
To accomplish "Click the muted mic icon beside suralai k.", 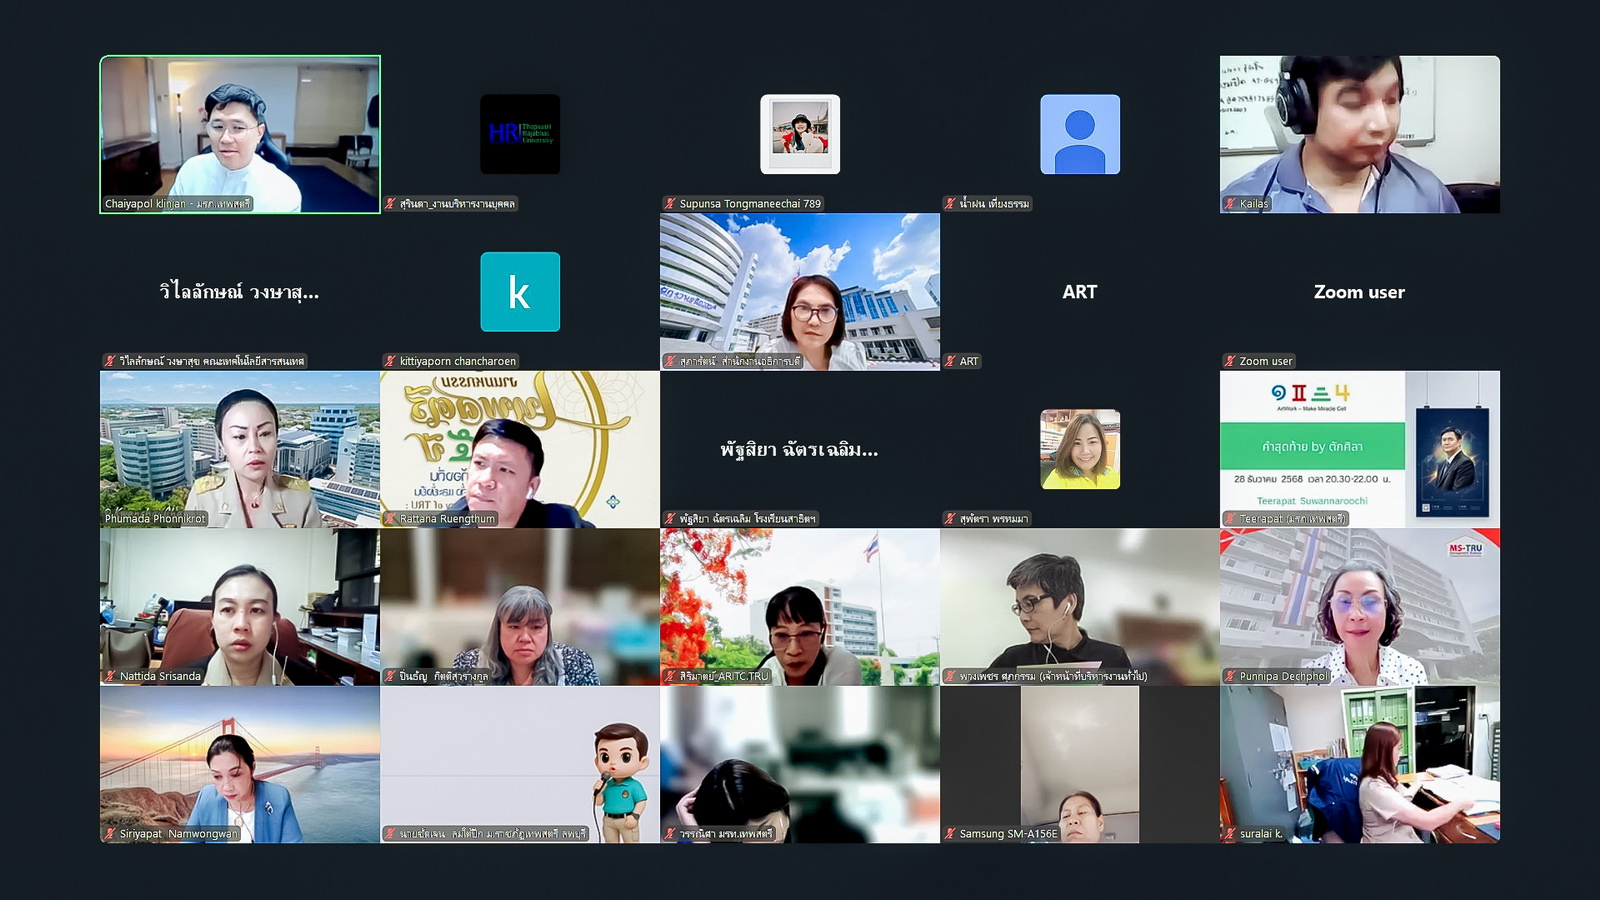I will pos(1230,834).
